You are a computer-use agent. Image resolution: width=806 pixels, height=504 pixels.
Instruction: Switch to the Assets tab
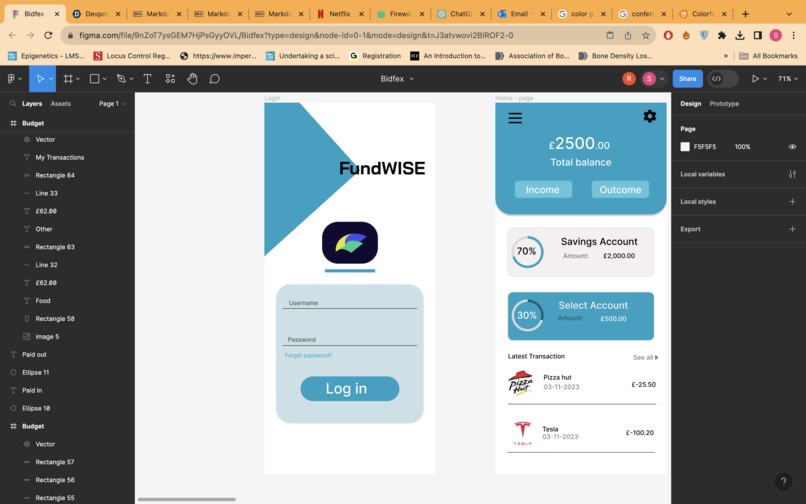point(61,103)
